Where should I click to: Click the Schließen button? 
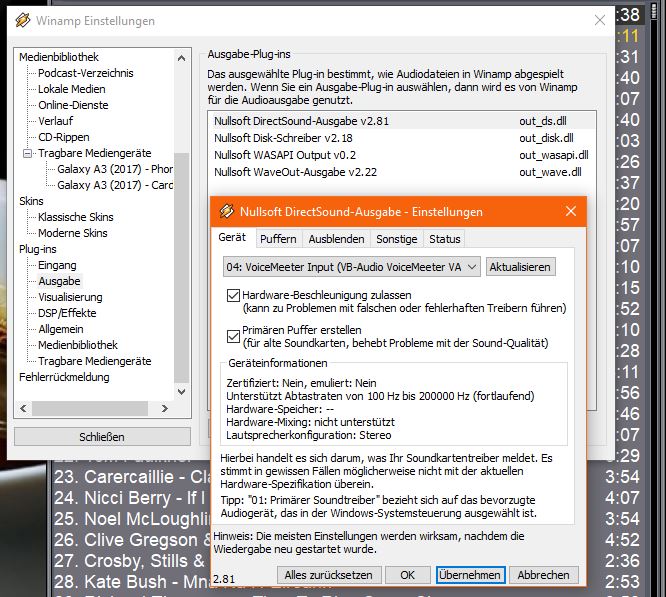point(102,436)
